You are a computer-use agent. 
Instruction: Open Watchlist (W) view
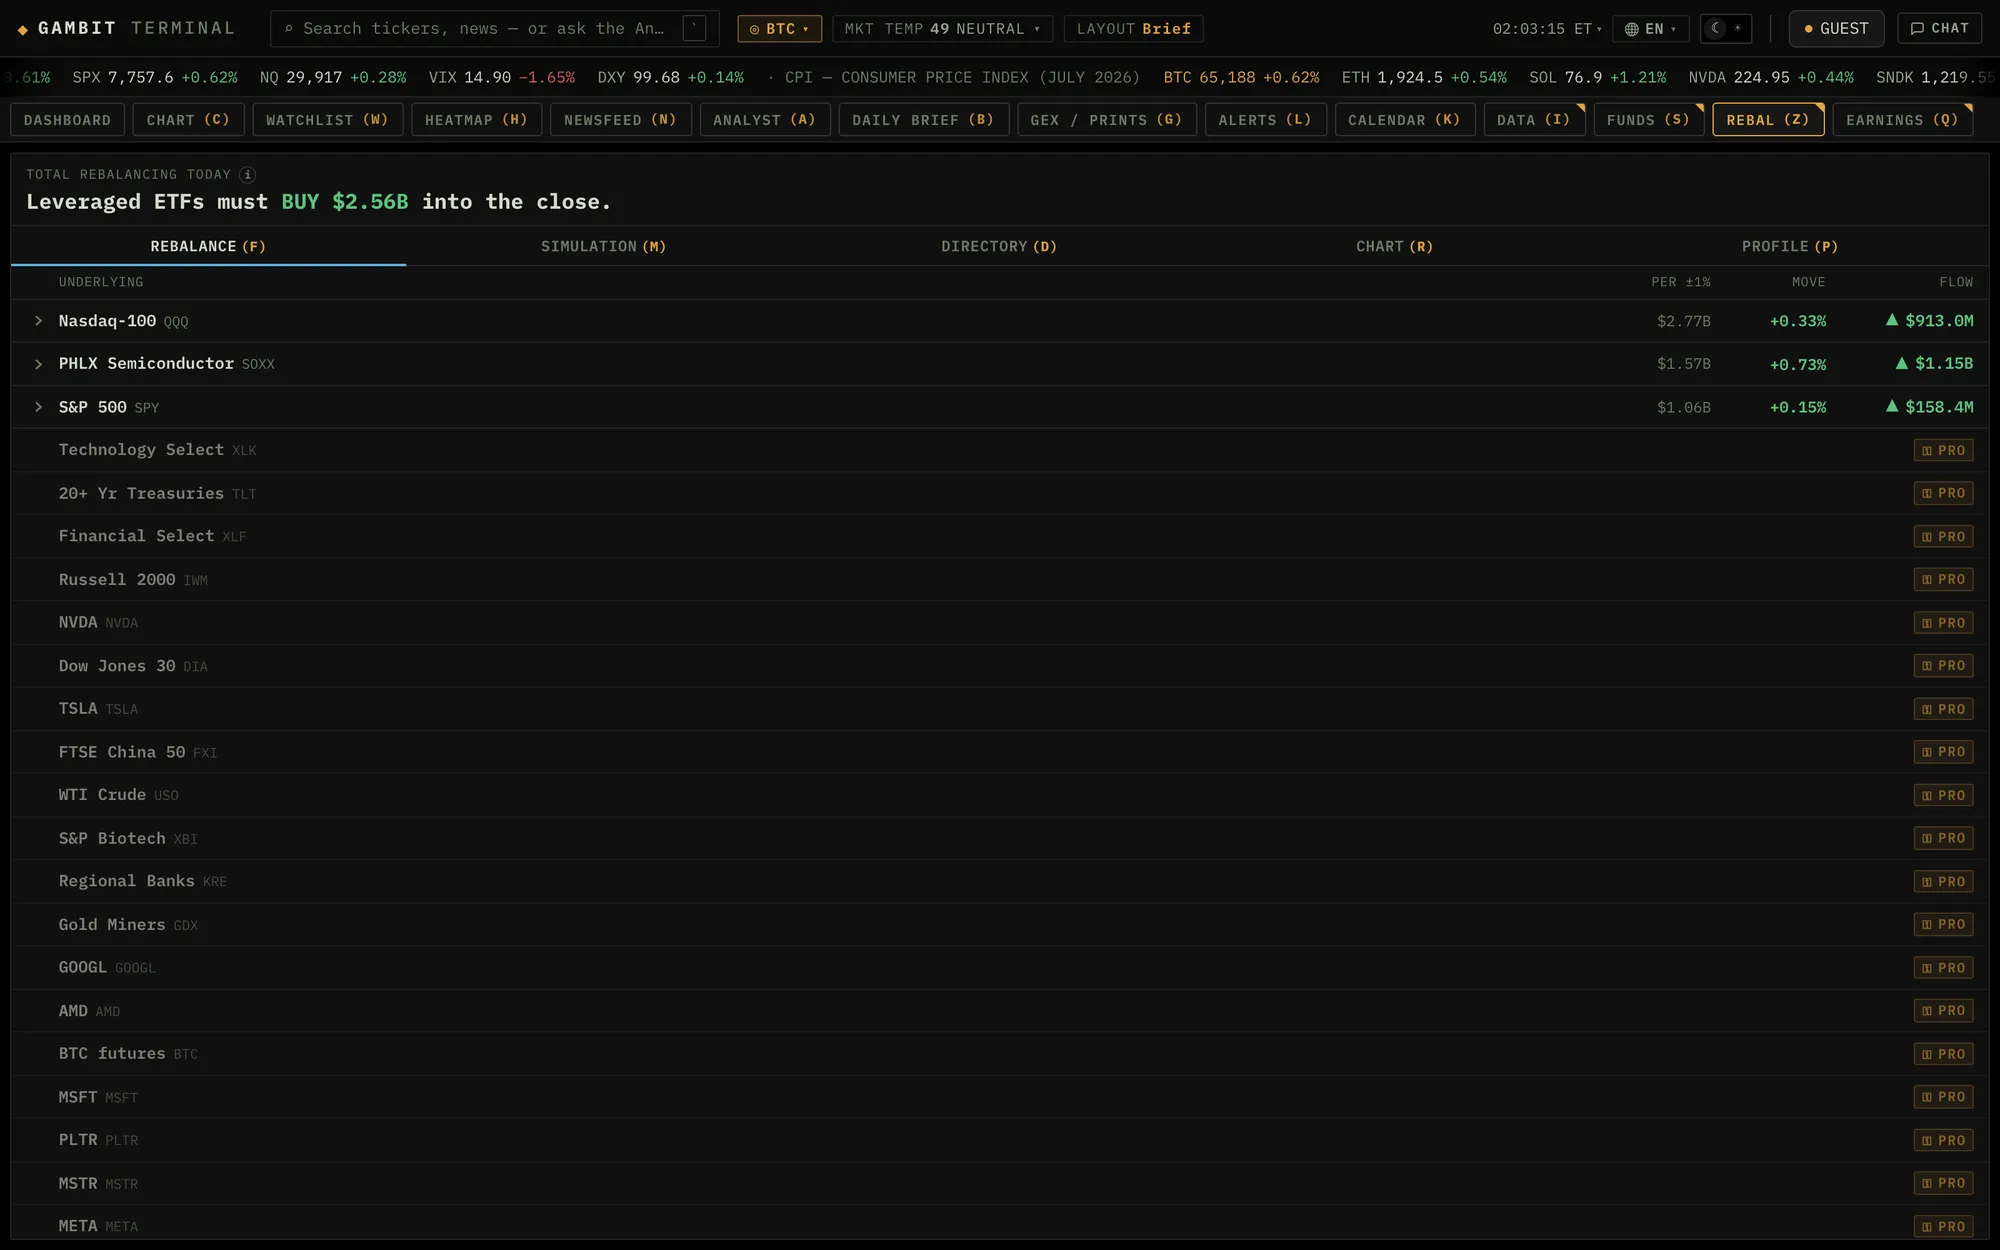(x=327, y=120)
